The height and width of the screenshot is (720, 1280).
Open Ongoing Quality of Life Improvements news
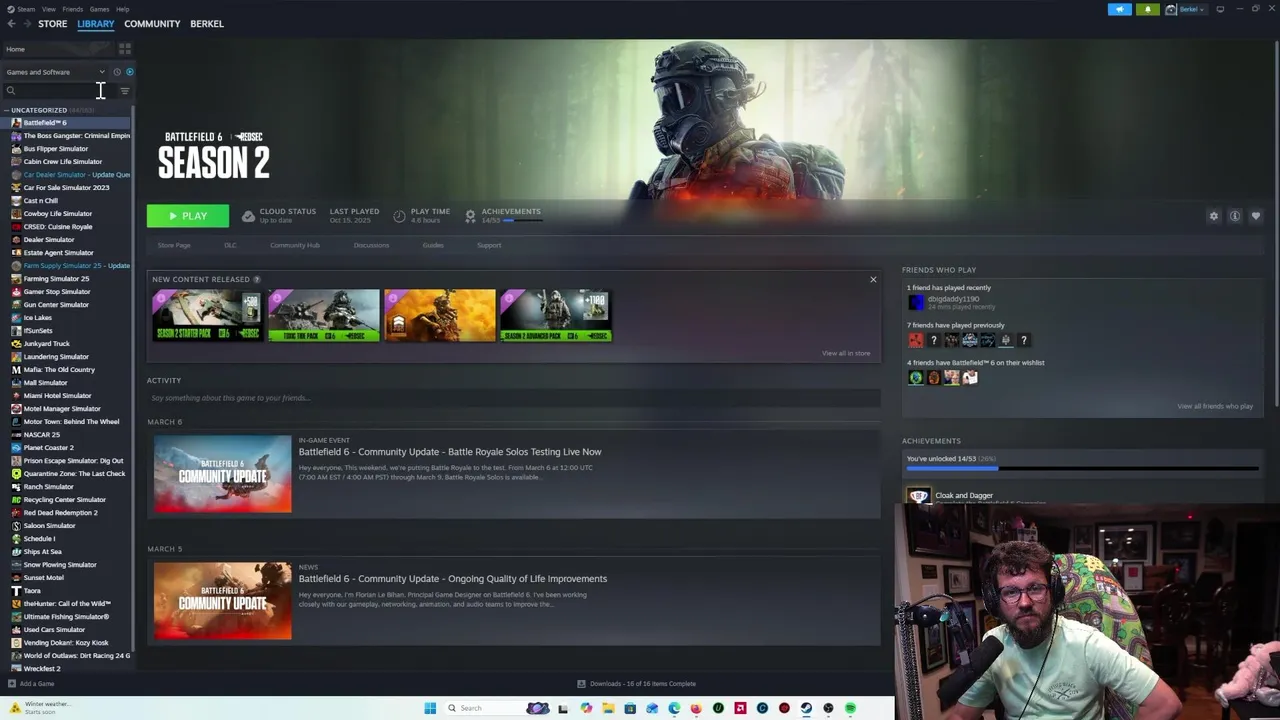pos(453,579)
